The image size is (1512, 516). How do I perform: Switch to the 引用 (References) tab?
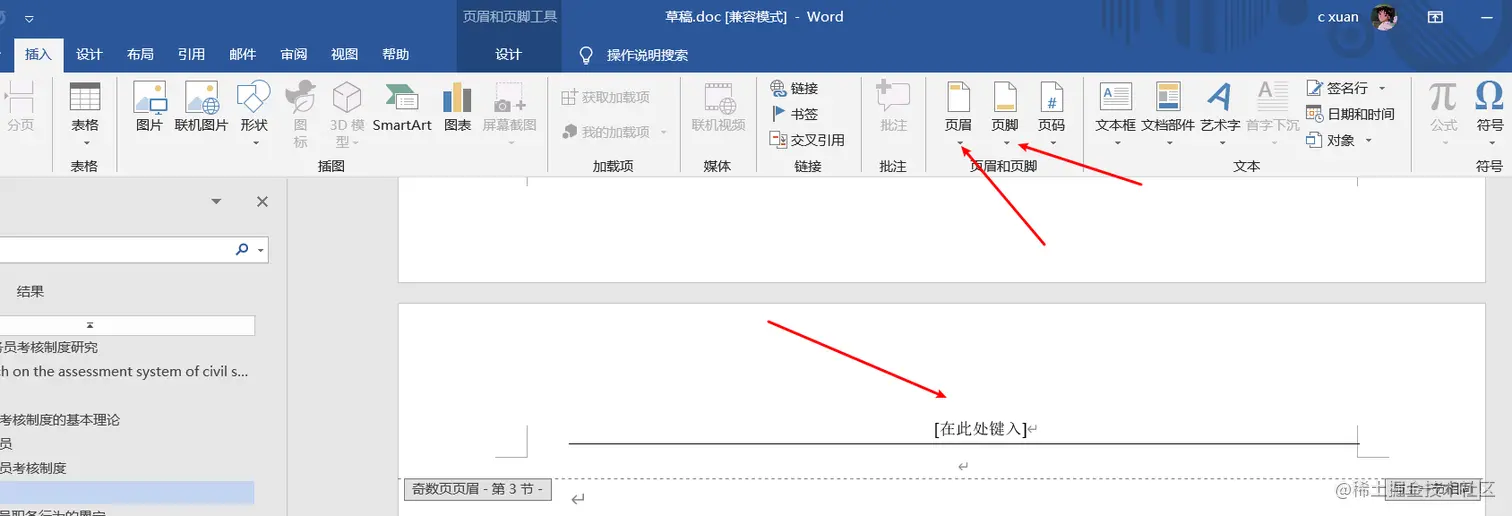[191, 55]
